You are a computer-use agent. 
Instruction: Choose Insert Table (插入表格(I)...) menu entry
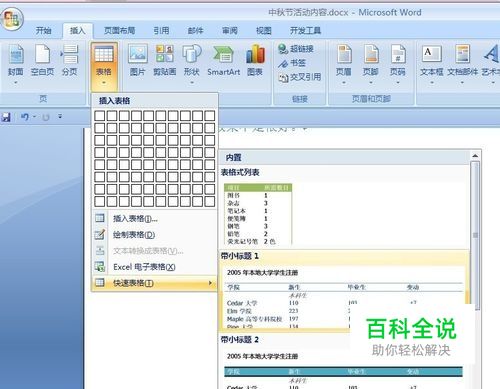tap(154, 219)
